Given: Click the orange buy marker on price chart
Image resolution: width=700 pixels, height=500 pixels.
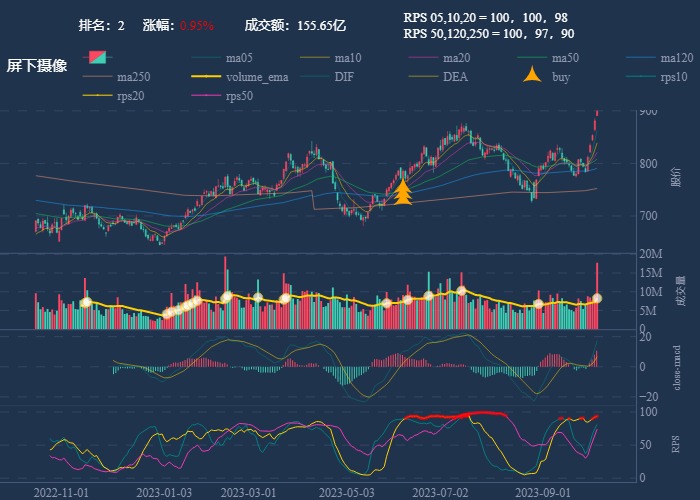Looking at the screenshot, I should (403, 192).
